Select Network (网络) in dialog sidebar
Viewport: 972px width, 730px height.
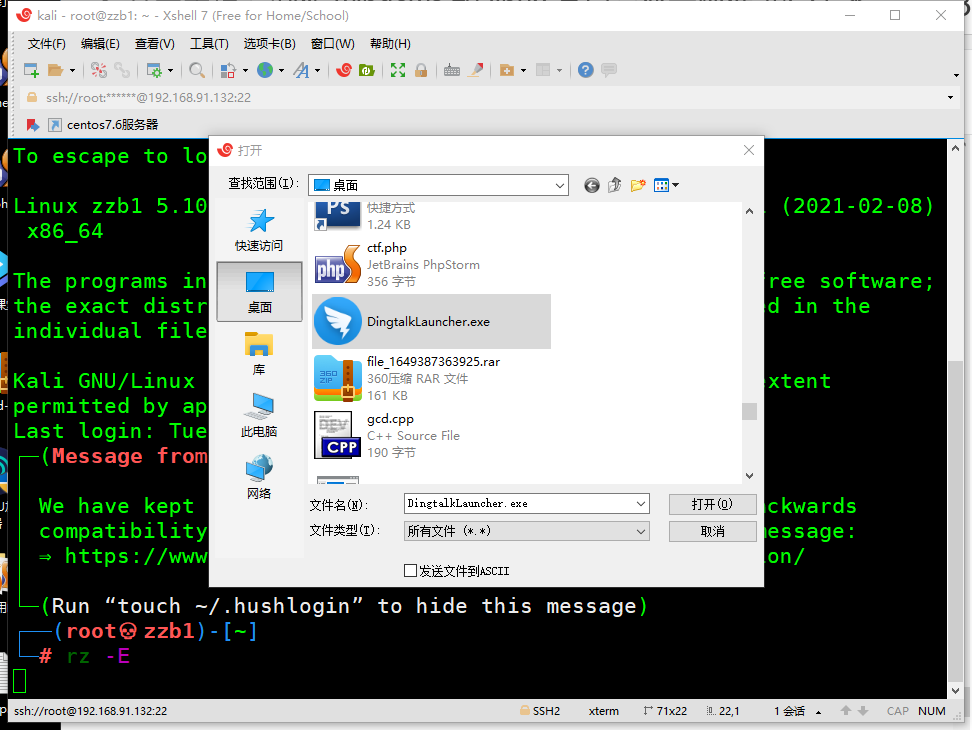[x=259, y=477]
